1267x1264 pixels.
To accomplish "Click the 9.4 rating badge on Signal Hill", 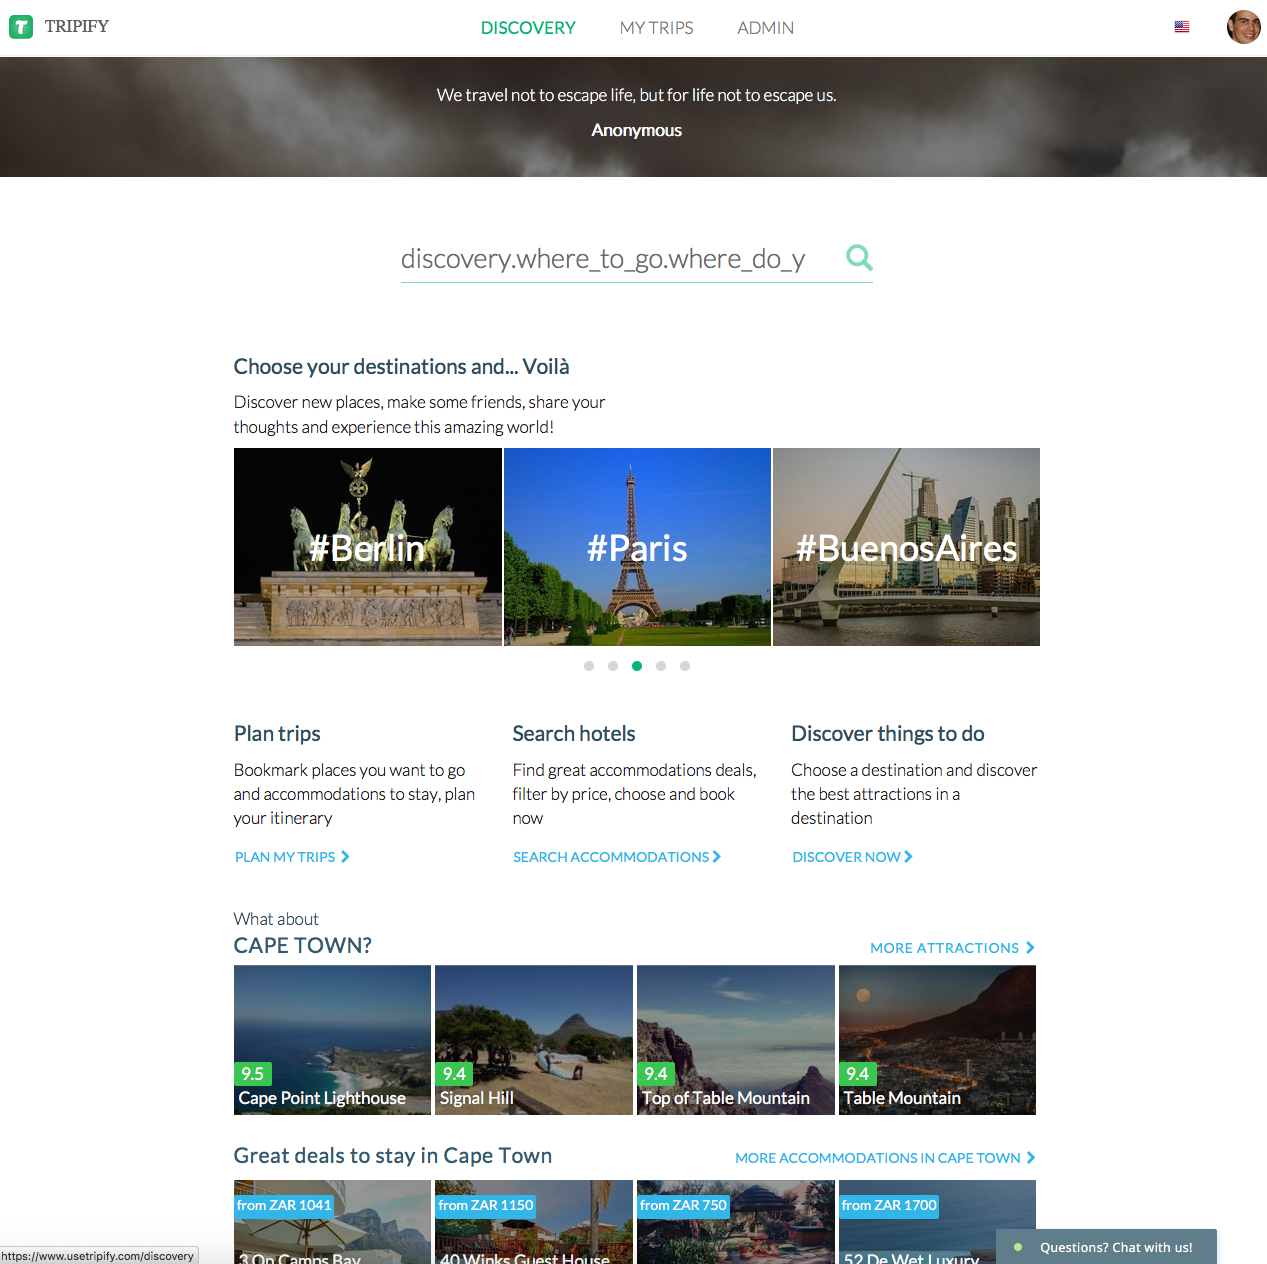I will click(454, 1073).
